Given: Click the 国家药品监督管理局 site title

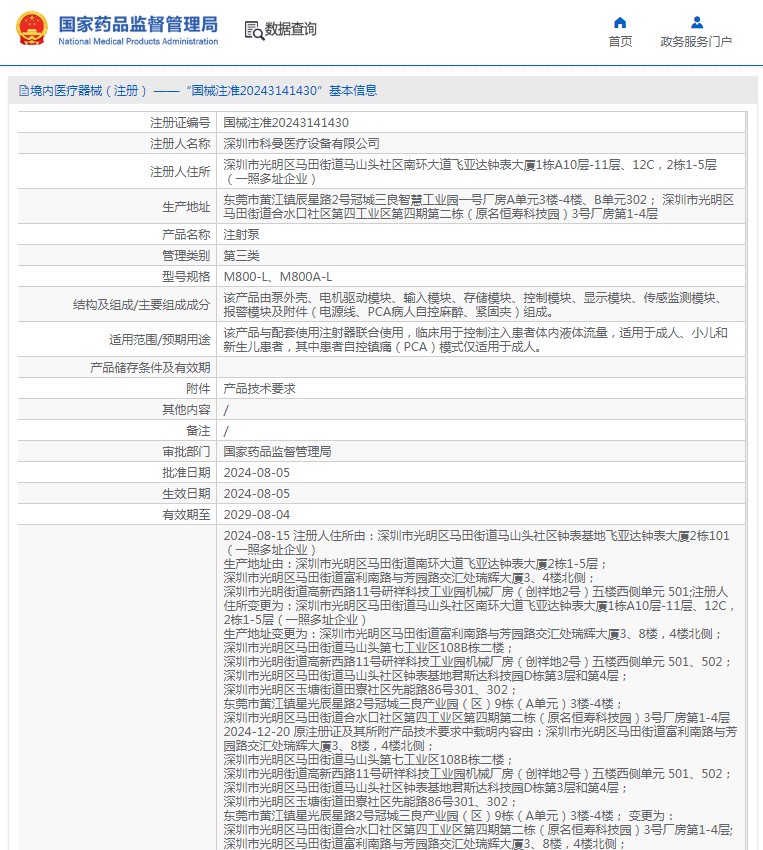Looking at the screenshot, I should click(x=138, y=23).
